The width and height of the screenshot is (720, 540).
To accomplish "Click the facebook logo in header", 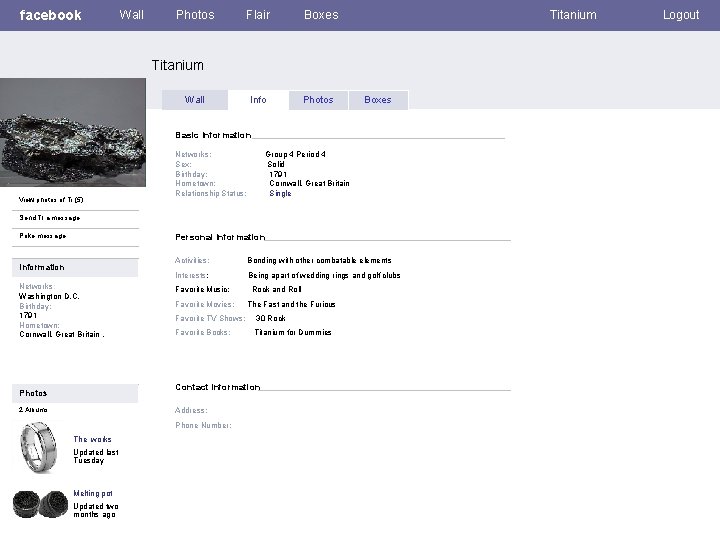I will [51, 15].
